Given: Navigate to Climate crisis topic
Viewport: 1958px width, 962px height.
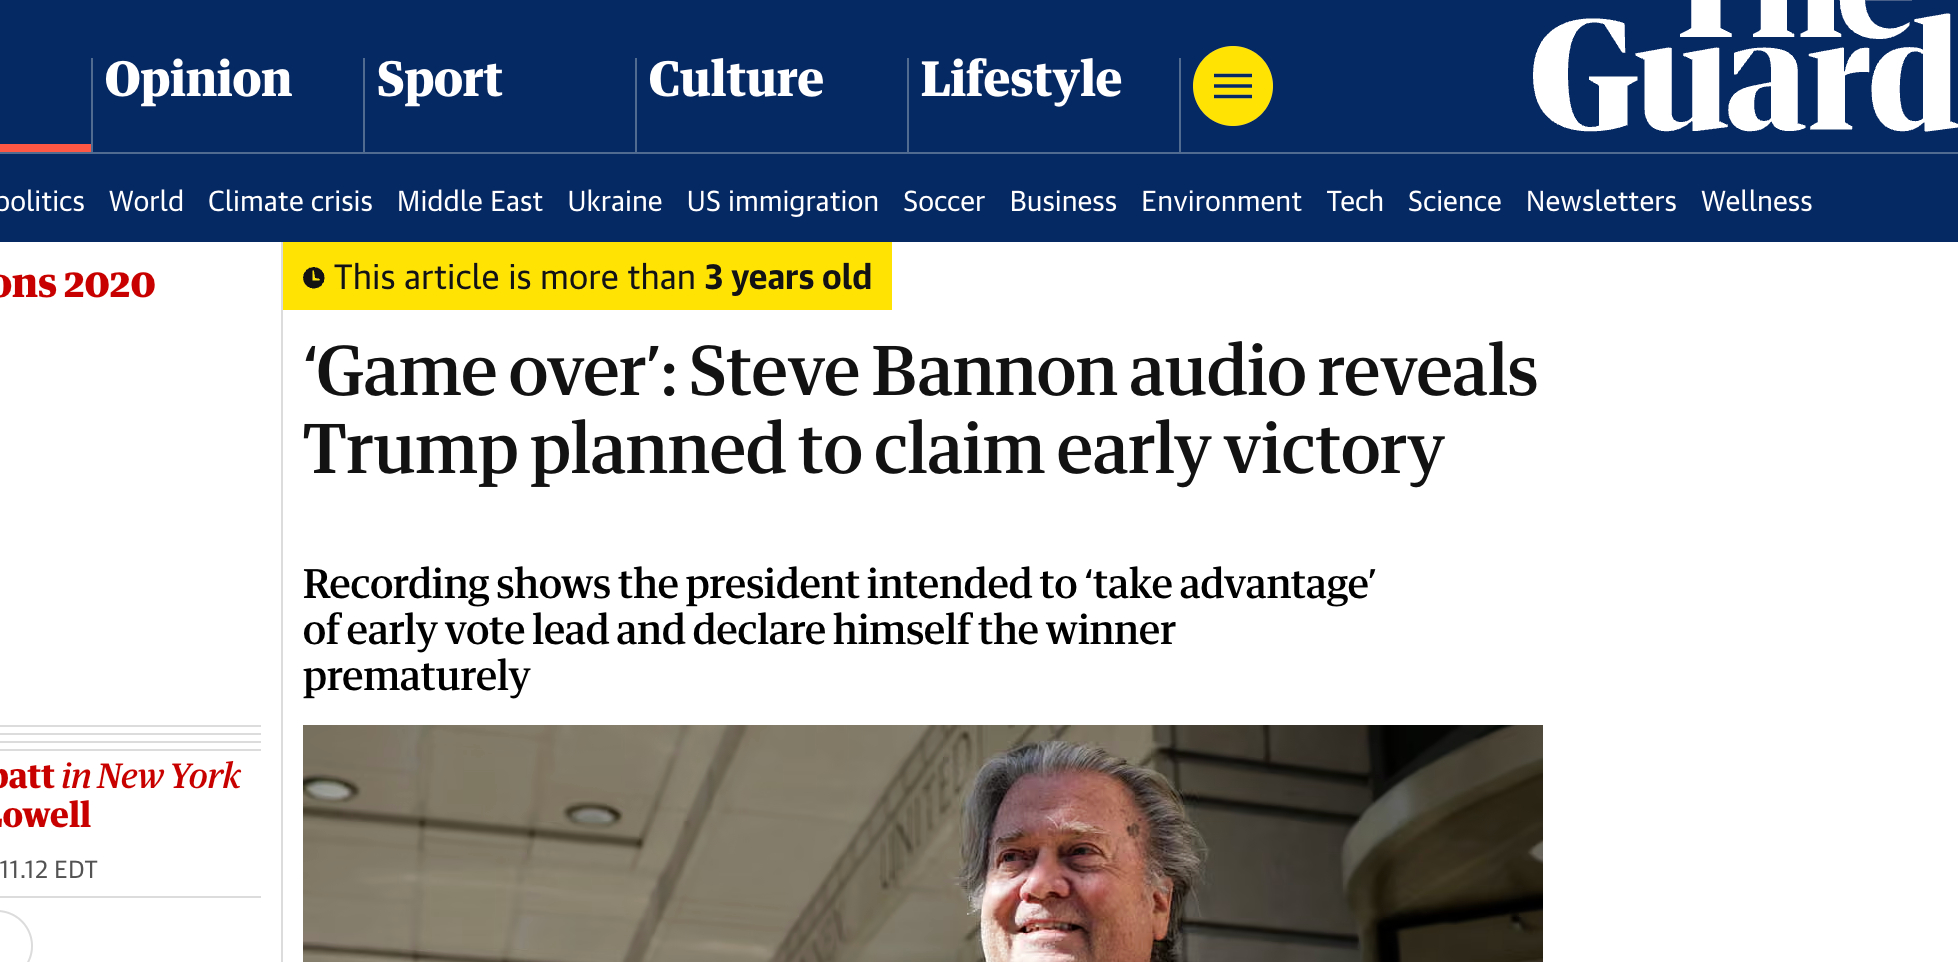Looking at the screenshot, I should coord(290,202).
